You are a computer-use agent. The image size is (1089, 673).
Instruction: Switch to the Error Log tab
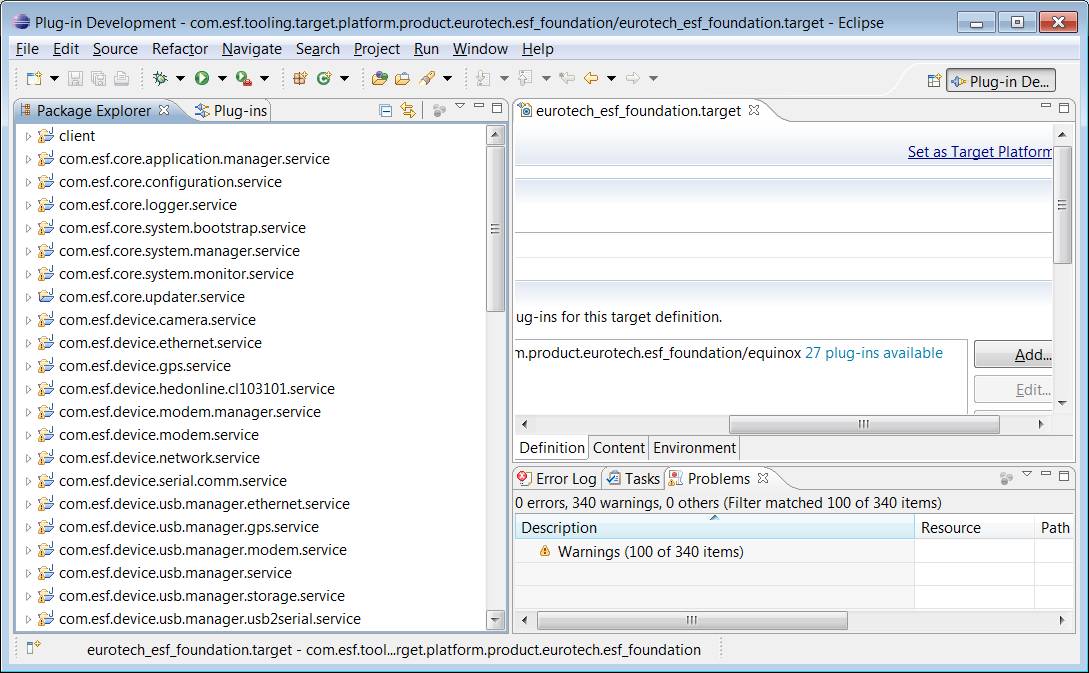(x=557, y=479)
